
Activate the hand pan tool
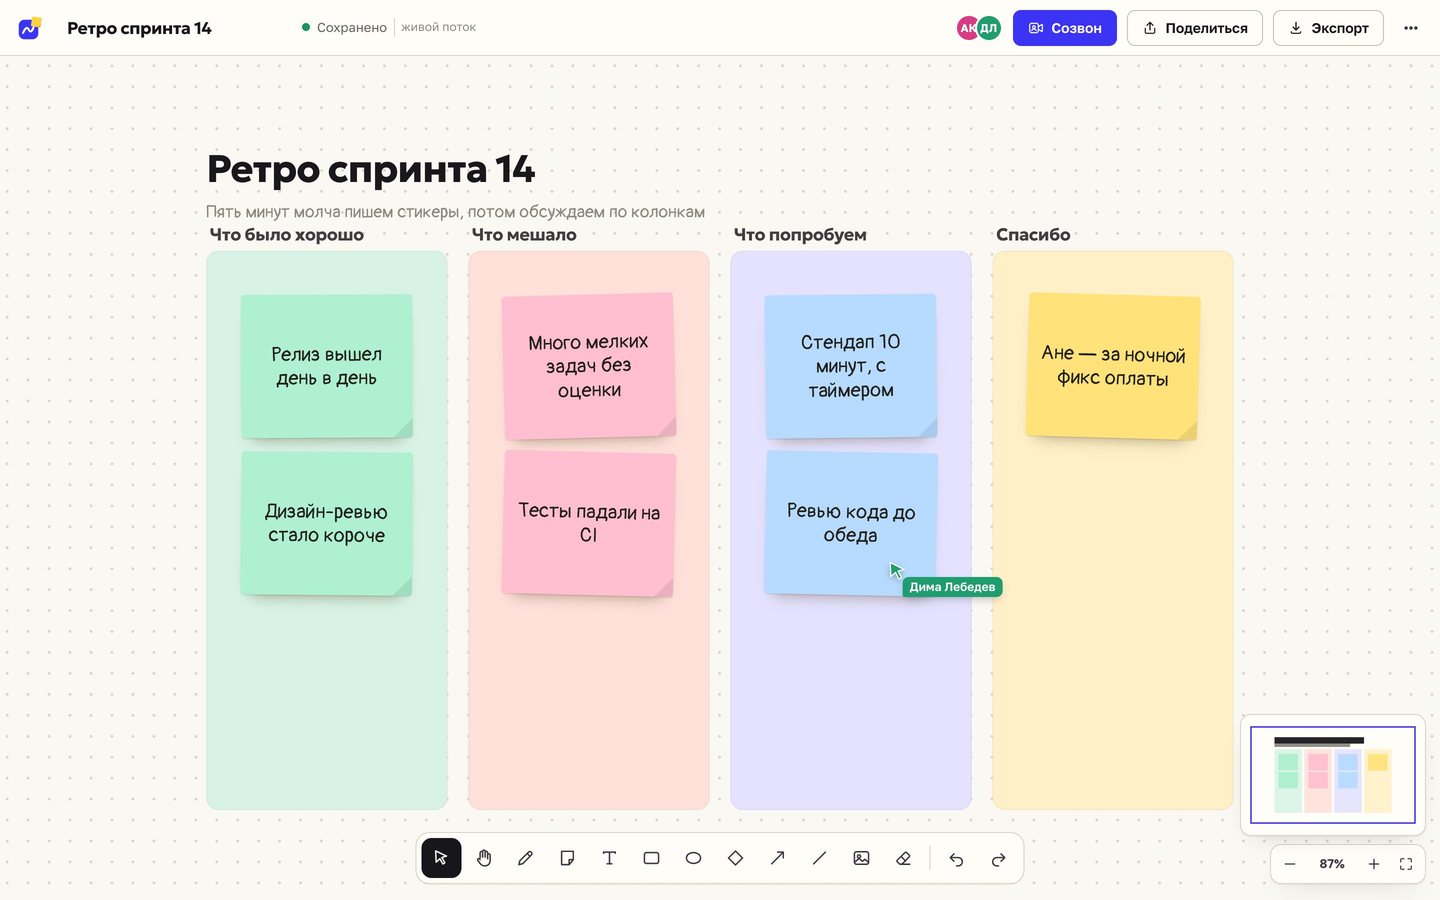tap(484, 858)
